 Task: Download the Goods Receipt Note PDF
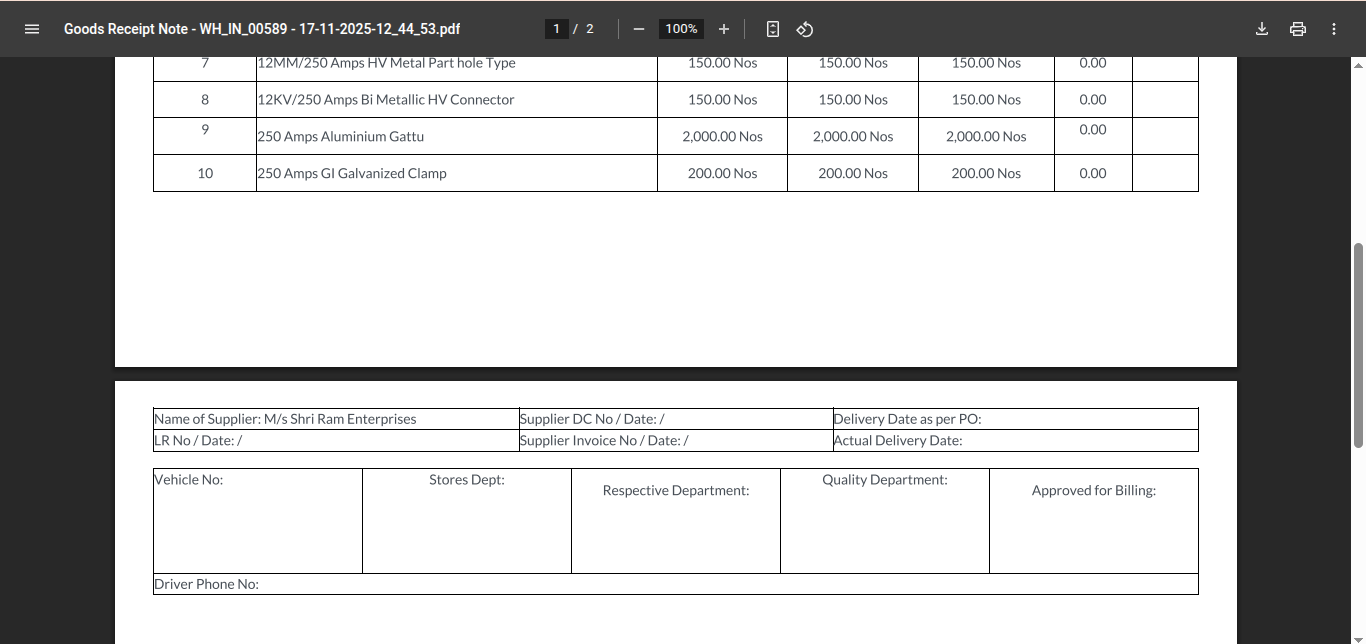[x=1262, y=29]
